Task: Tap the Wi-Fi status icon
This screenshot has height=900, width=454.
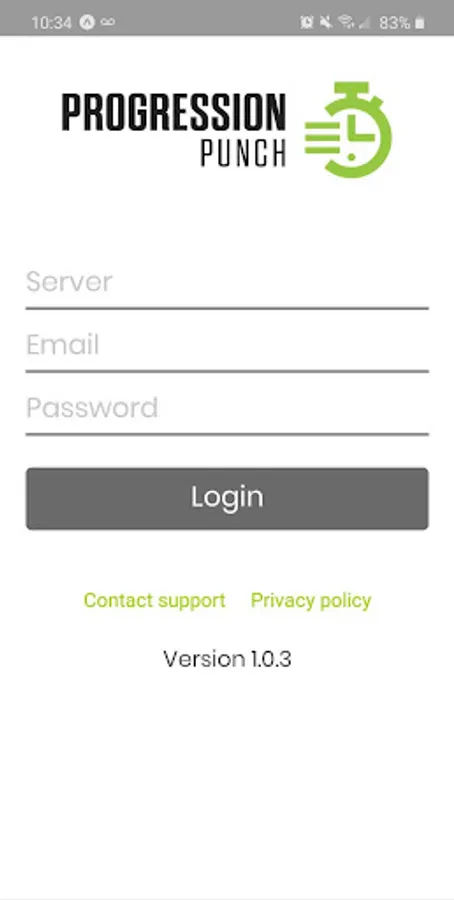Action: click(346, 22)
